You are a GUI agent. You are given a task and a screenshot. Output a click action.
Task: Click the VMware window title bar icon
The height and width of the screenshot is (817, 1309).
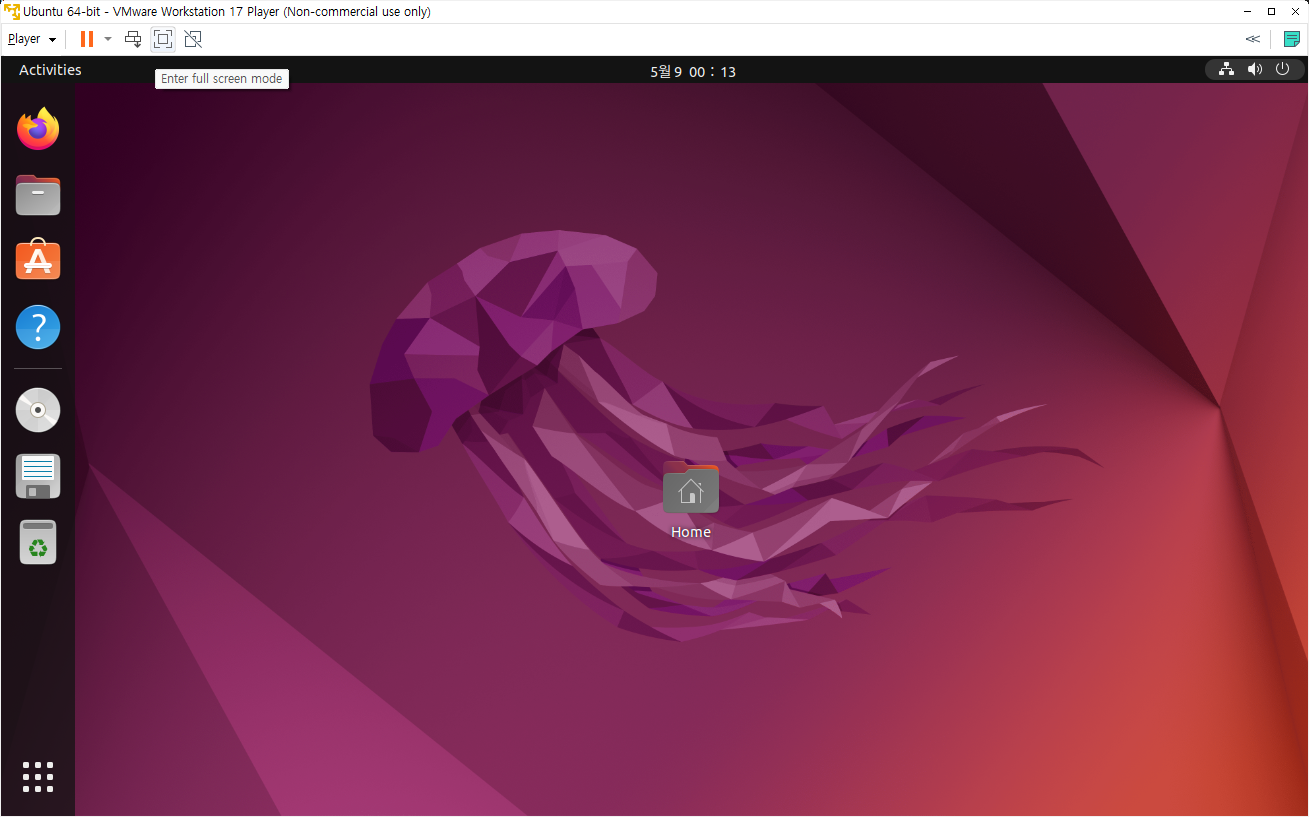[x=12, y=11]
